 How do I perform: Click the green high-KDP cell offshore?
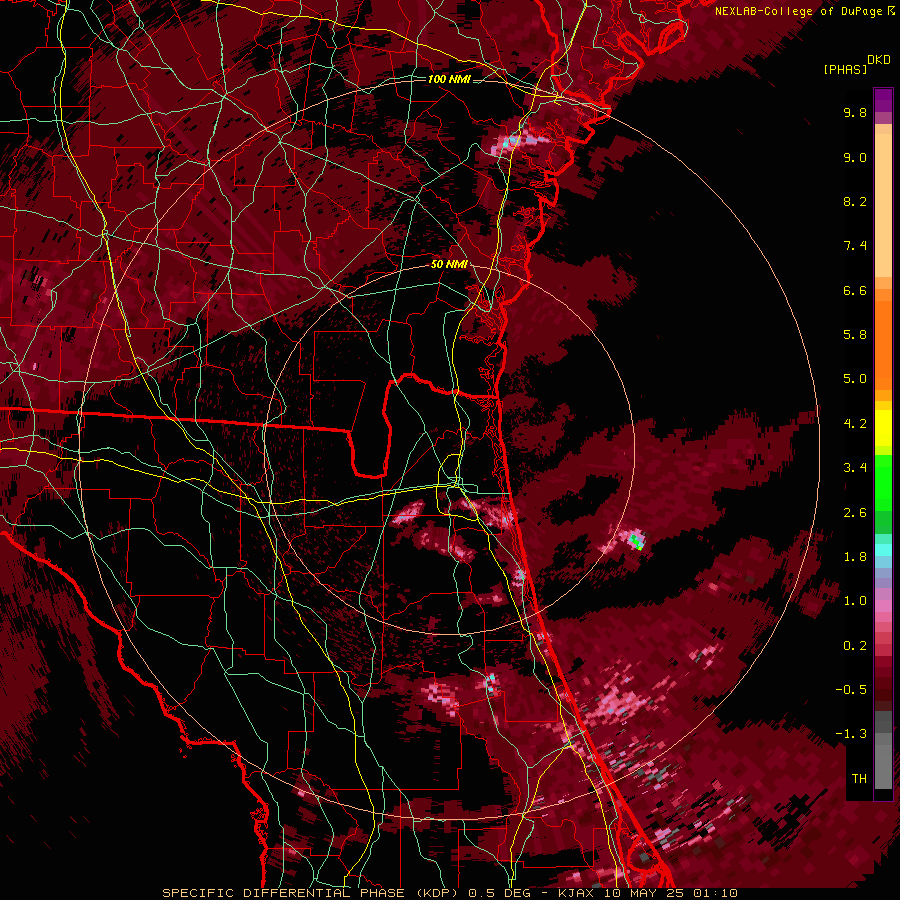pos(635,541)
